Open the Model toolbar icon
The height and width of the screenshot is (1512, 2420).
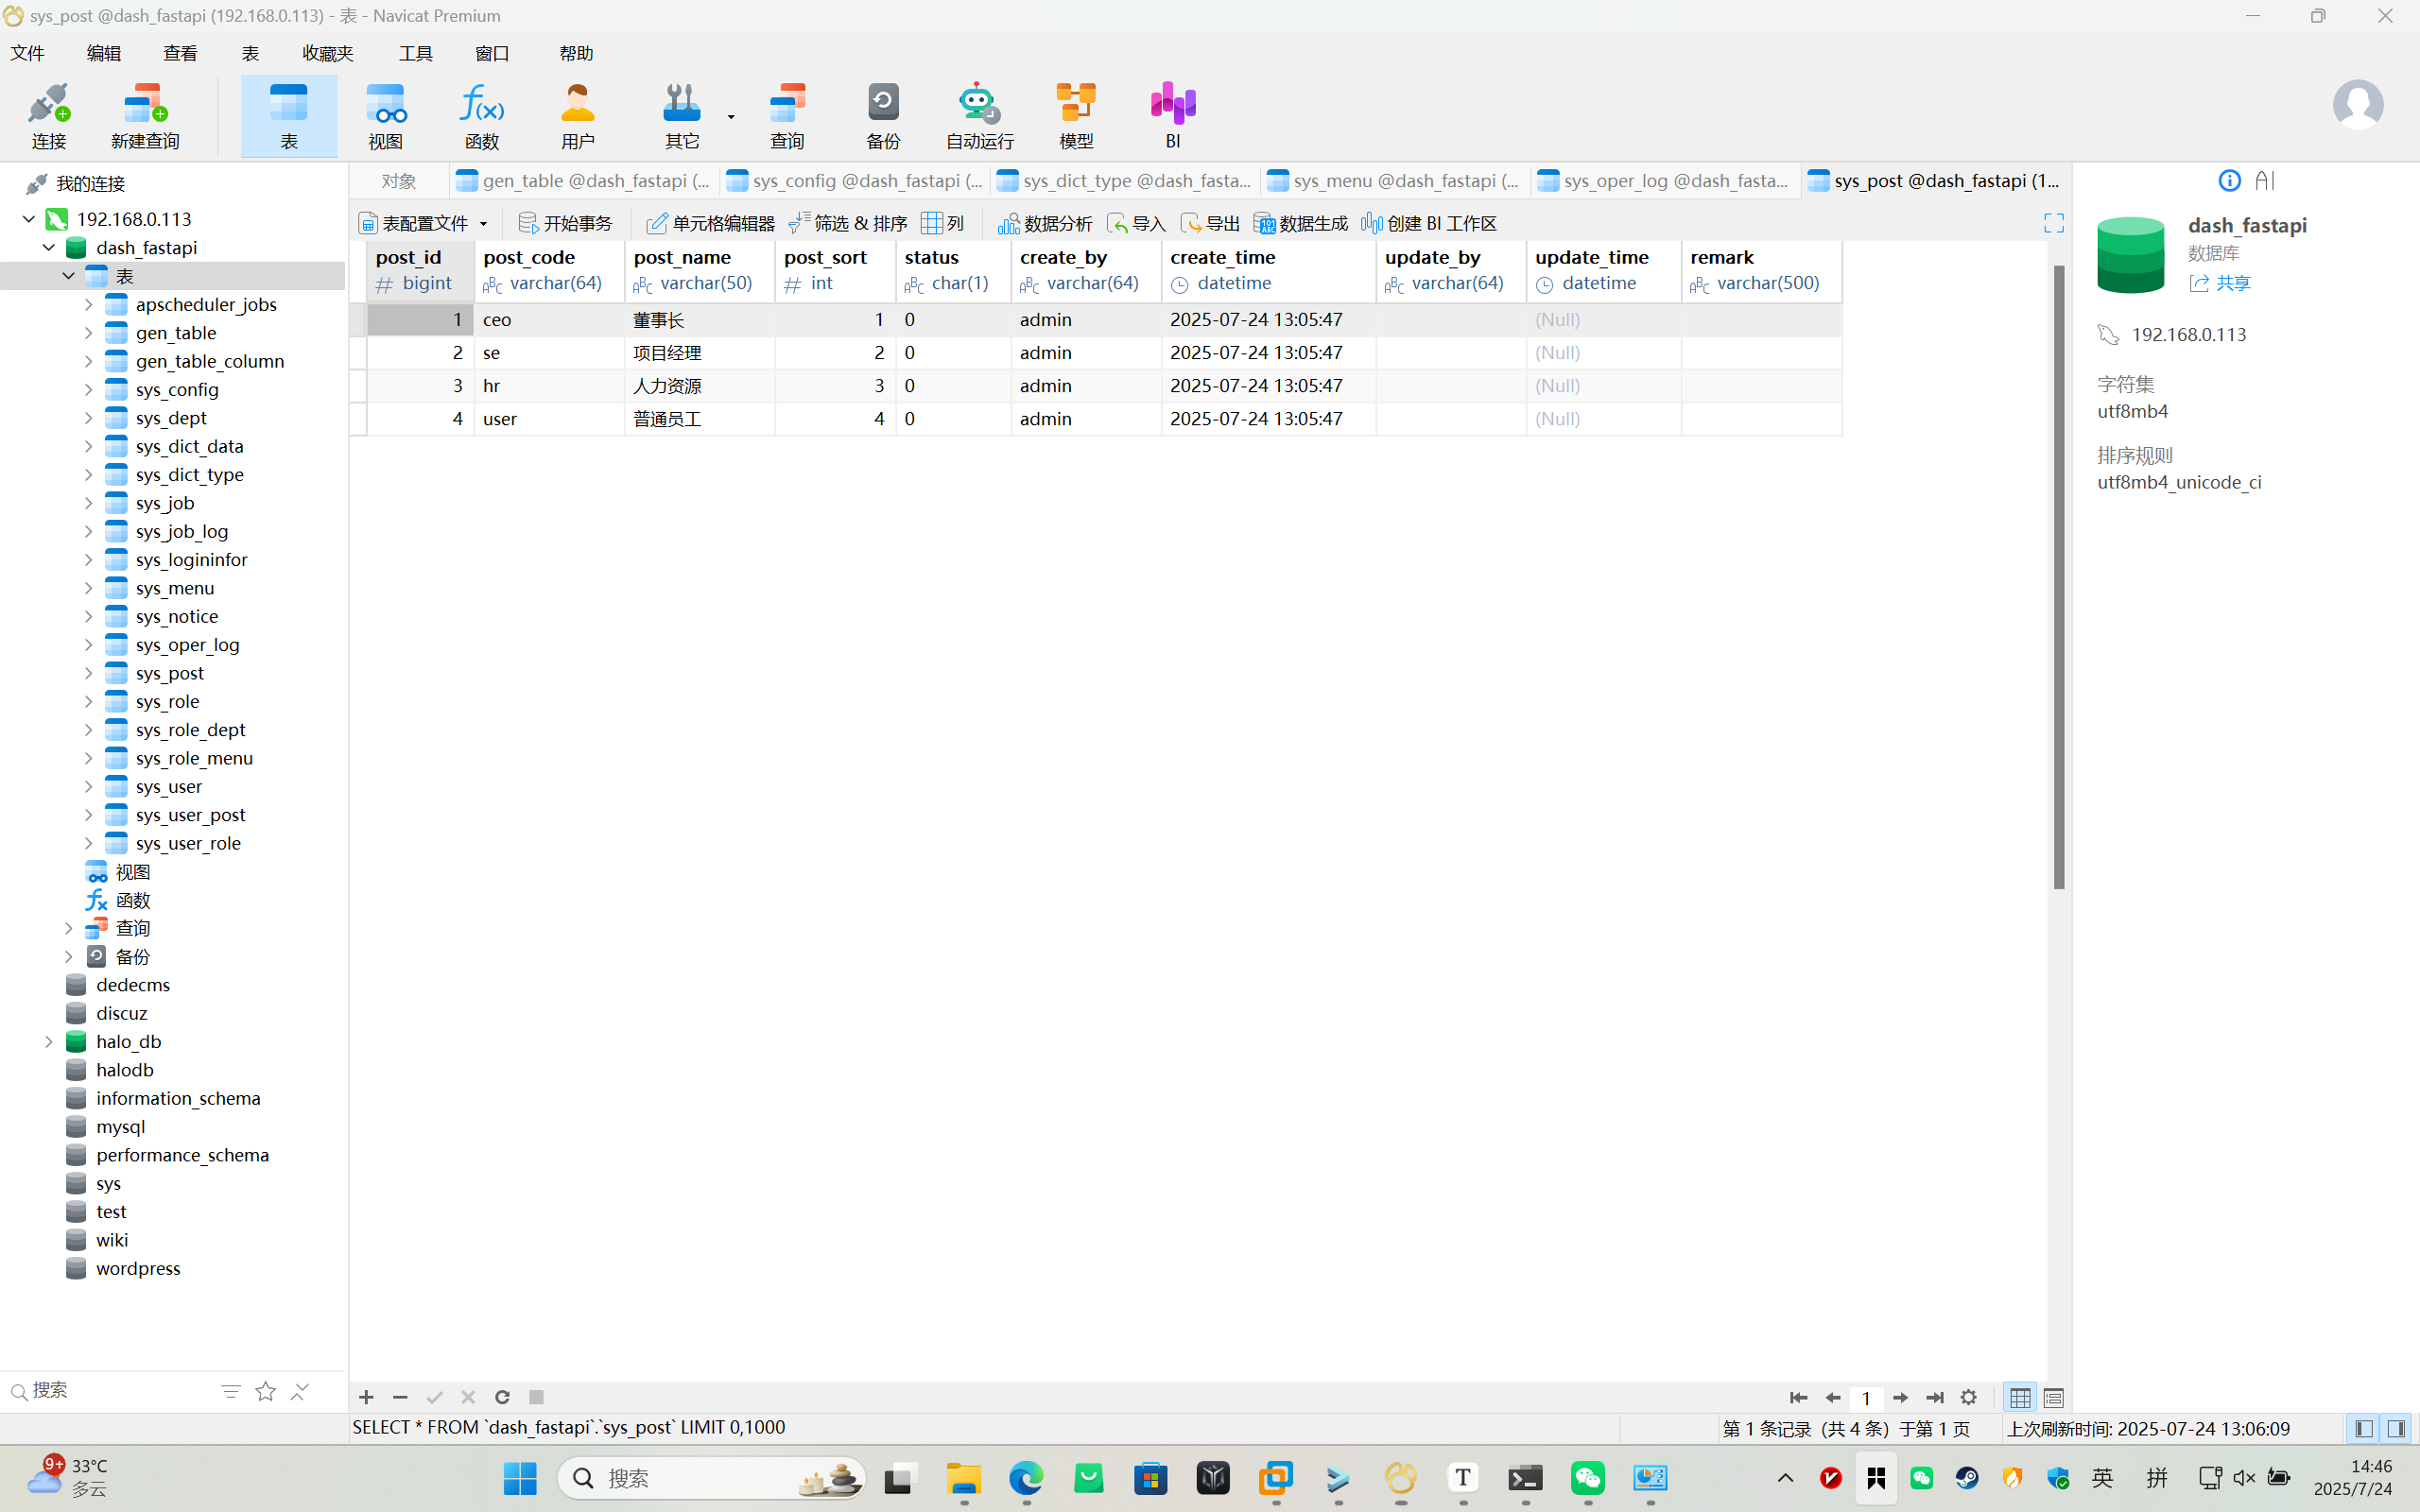tap(1076, 116)
